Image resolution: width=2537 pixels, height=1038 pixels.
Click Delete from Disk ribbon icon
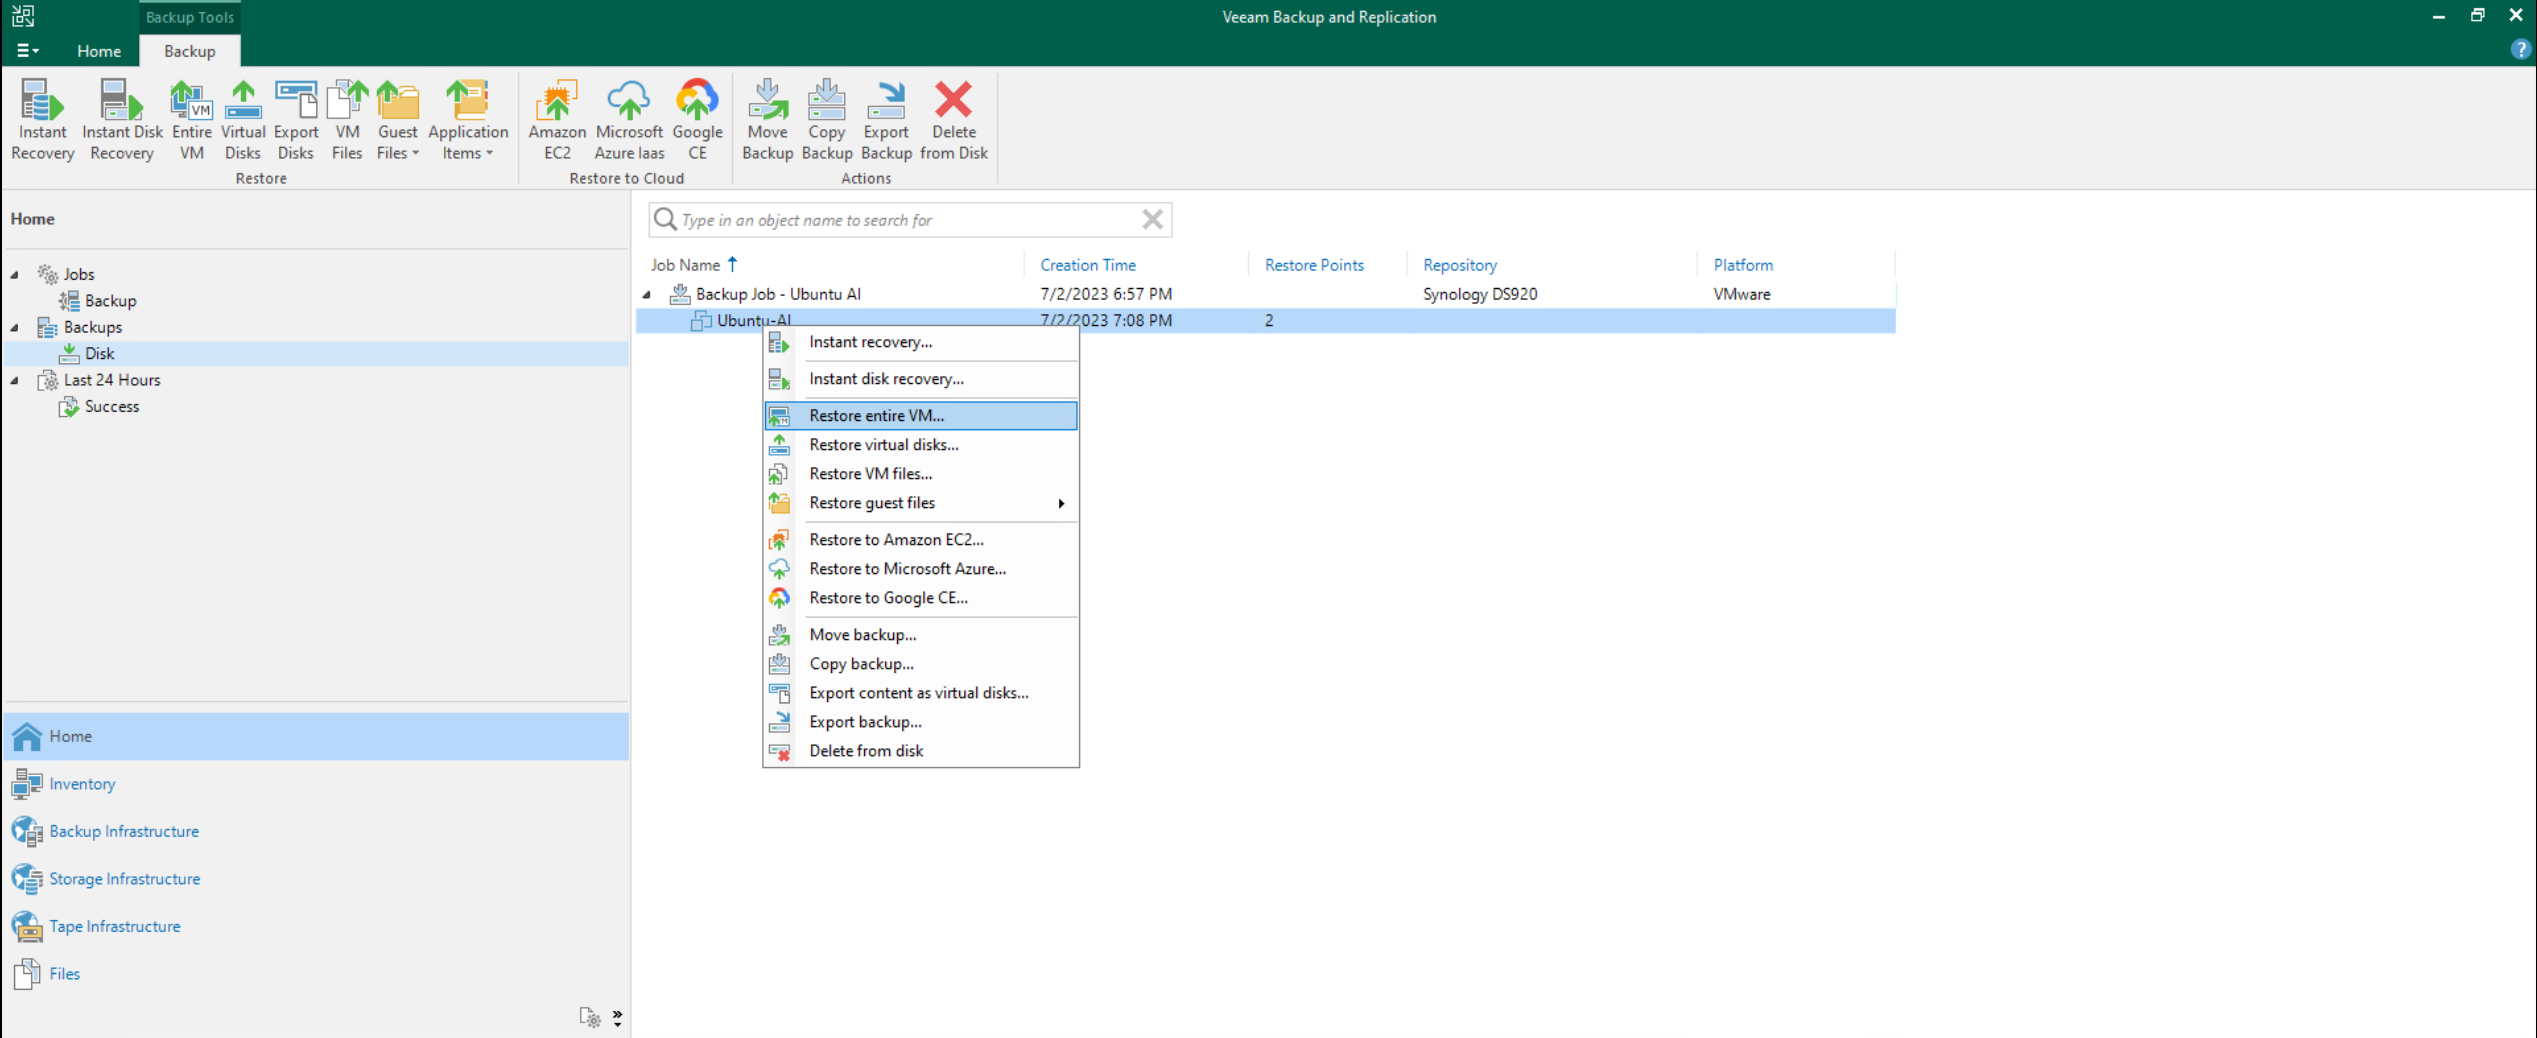click(x=954, y=120)
